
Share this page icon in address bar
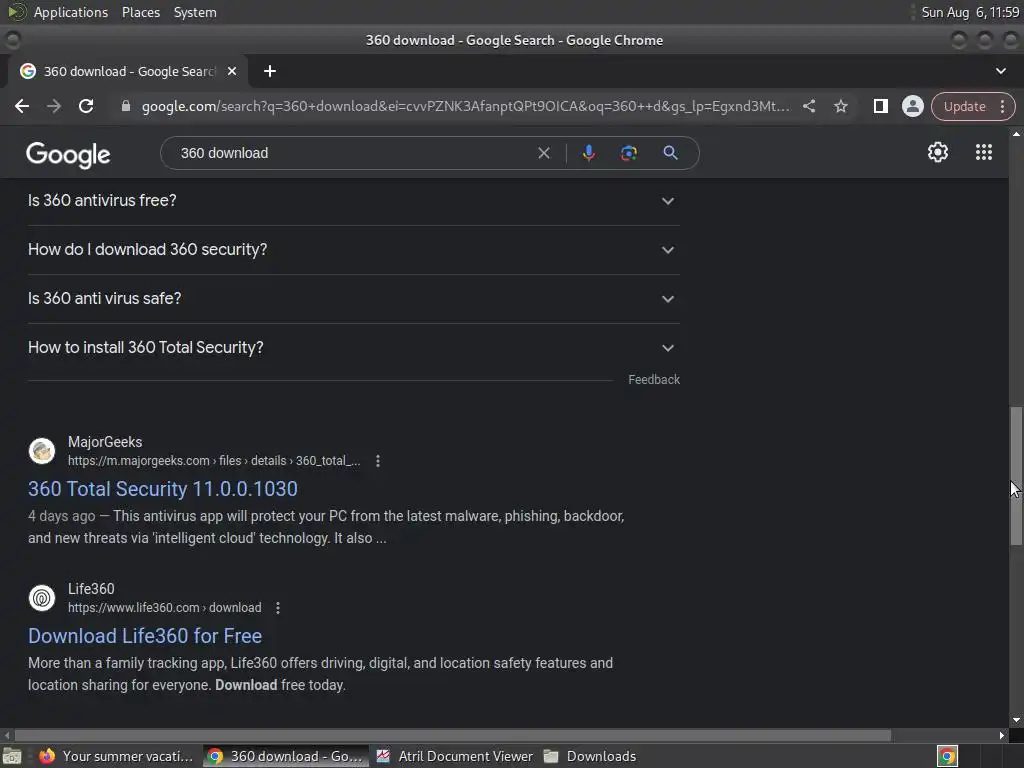coord(808,106)
